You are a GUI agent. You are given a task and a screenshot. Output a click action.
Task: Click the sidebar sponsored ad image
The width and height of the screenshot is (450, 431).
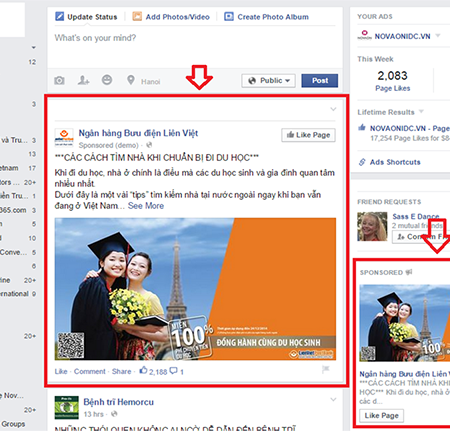(405, 323)
